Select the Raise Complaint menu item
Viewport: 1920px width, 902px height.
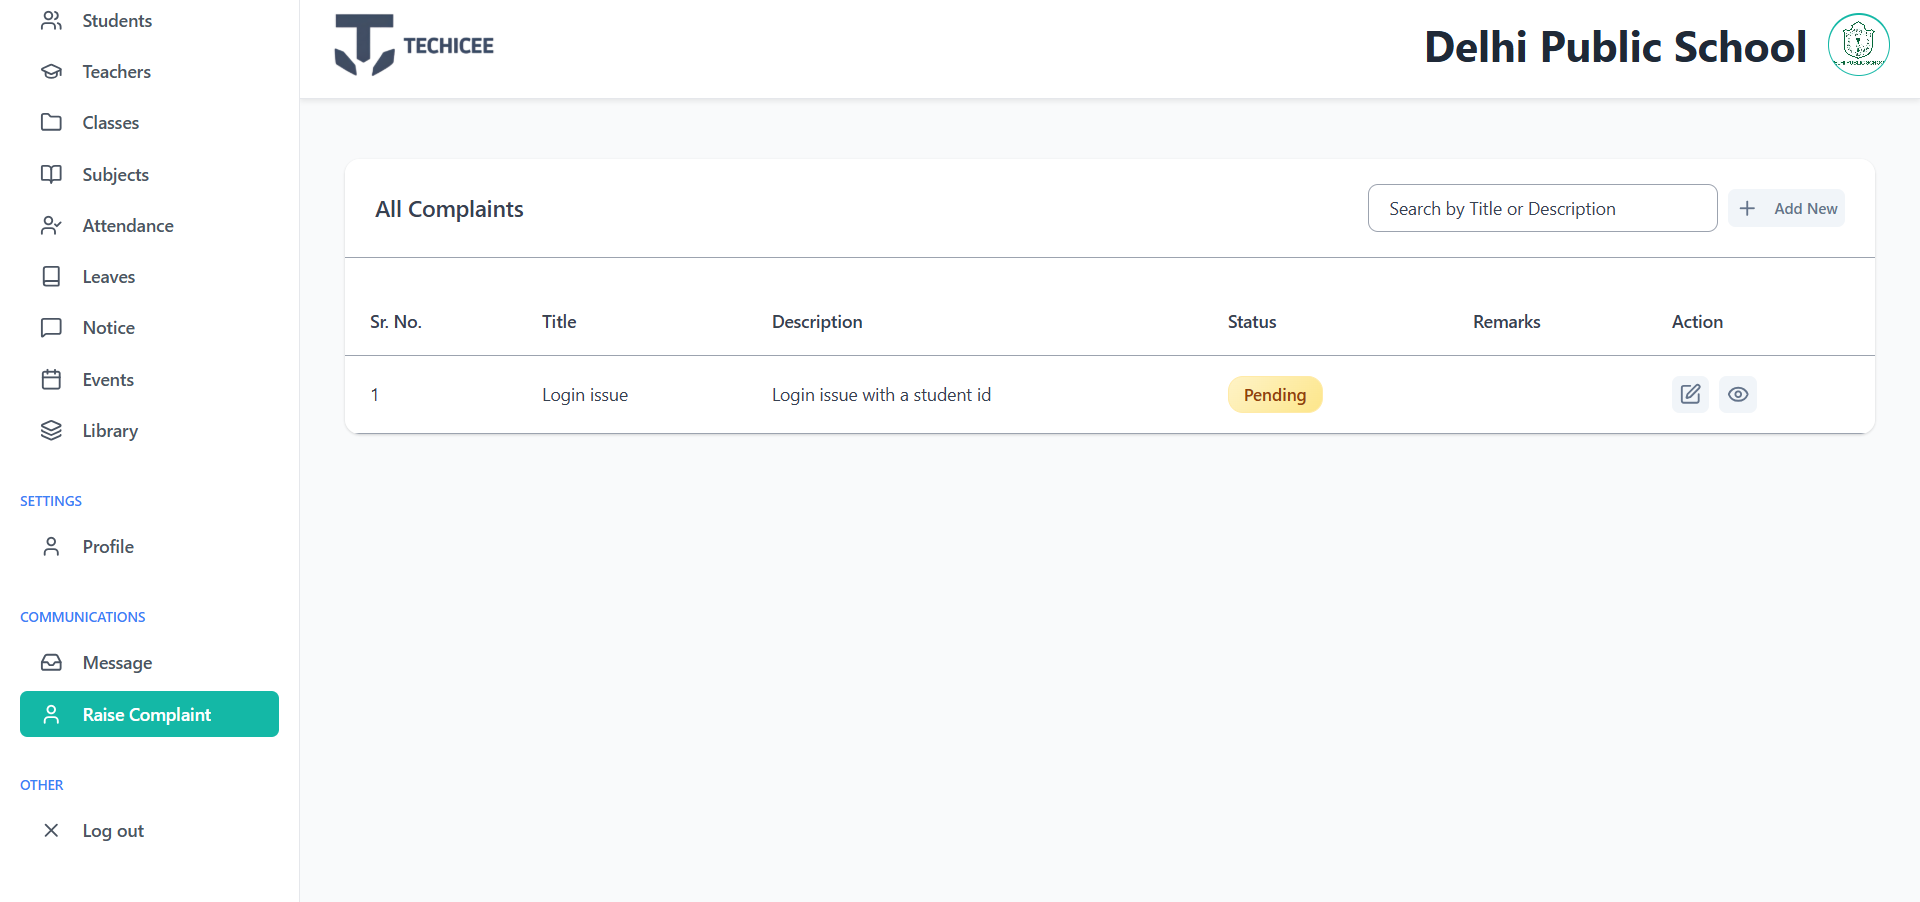(x=149, y=714)
